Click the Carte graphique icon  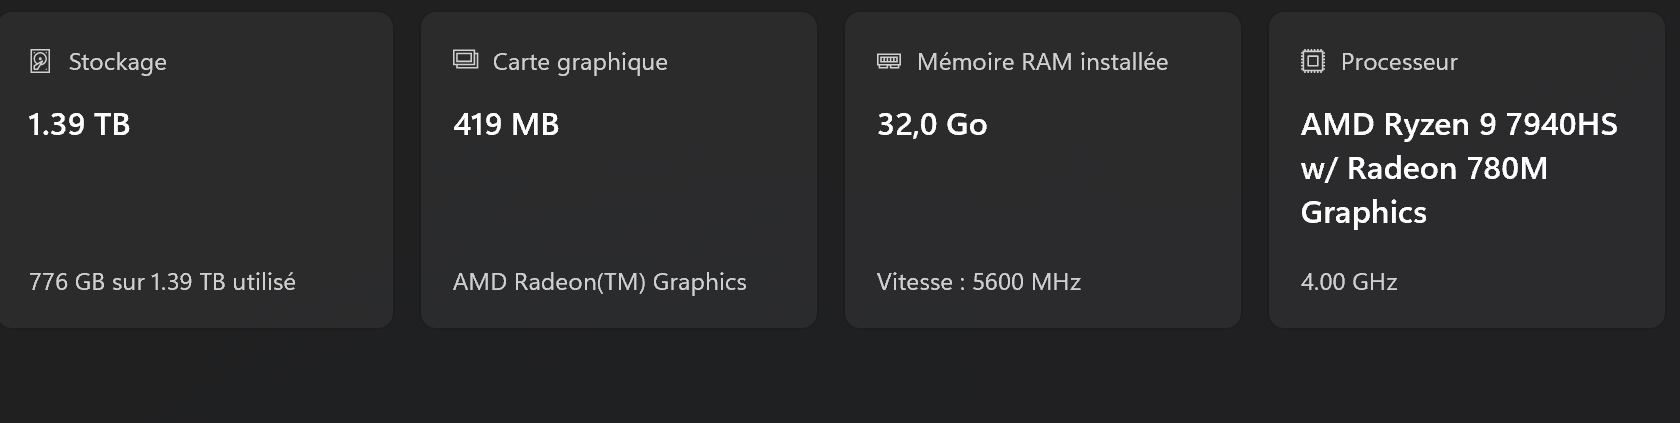(x=465, y=60)
